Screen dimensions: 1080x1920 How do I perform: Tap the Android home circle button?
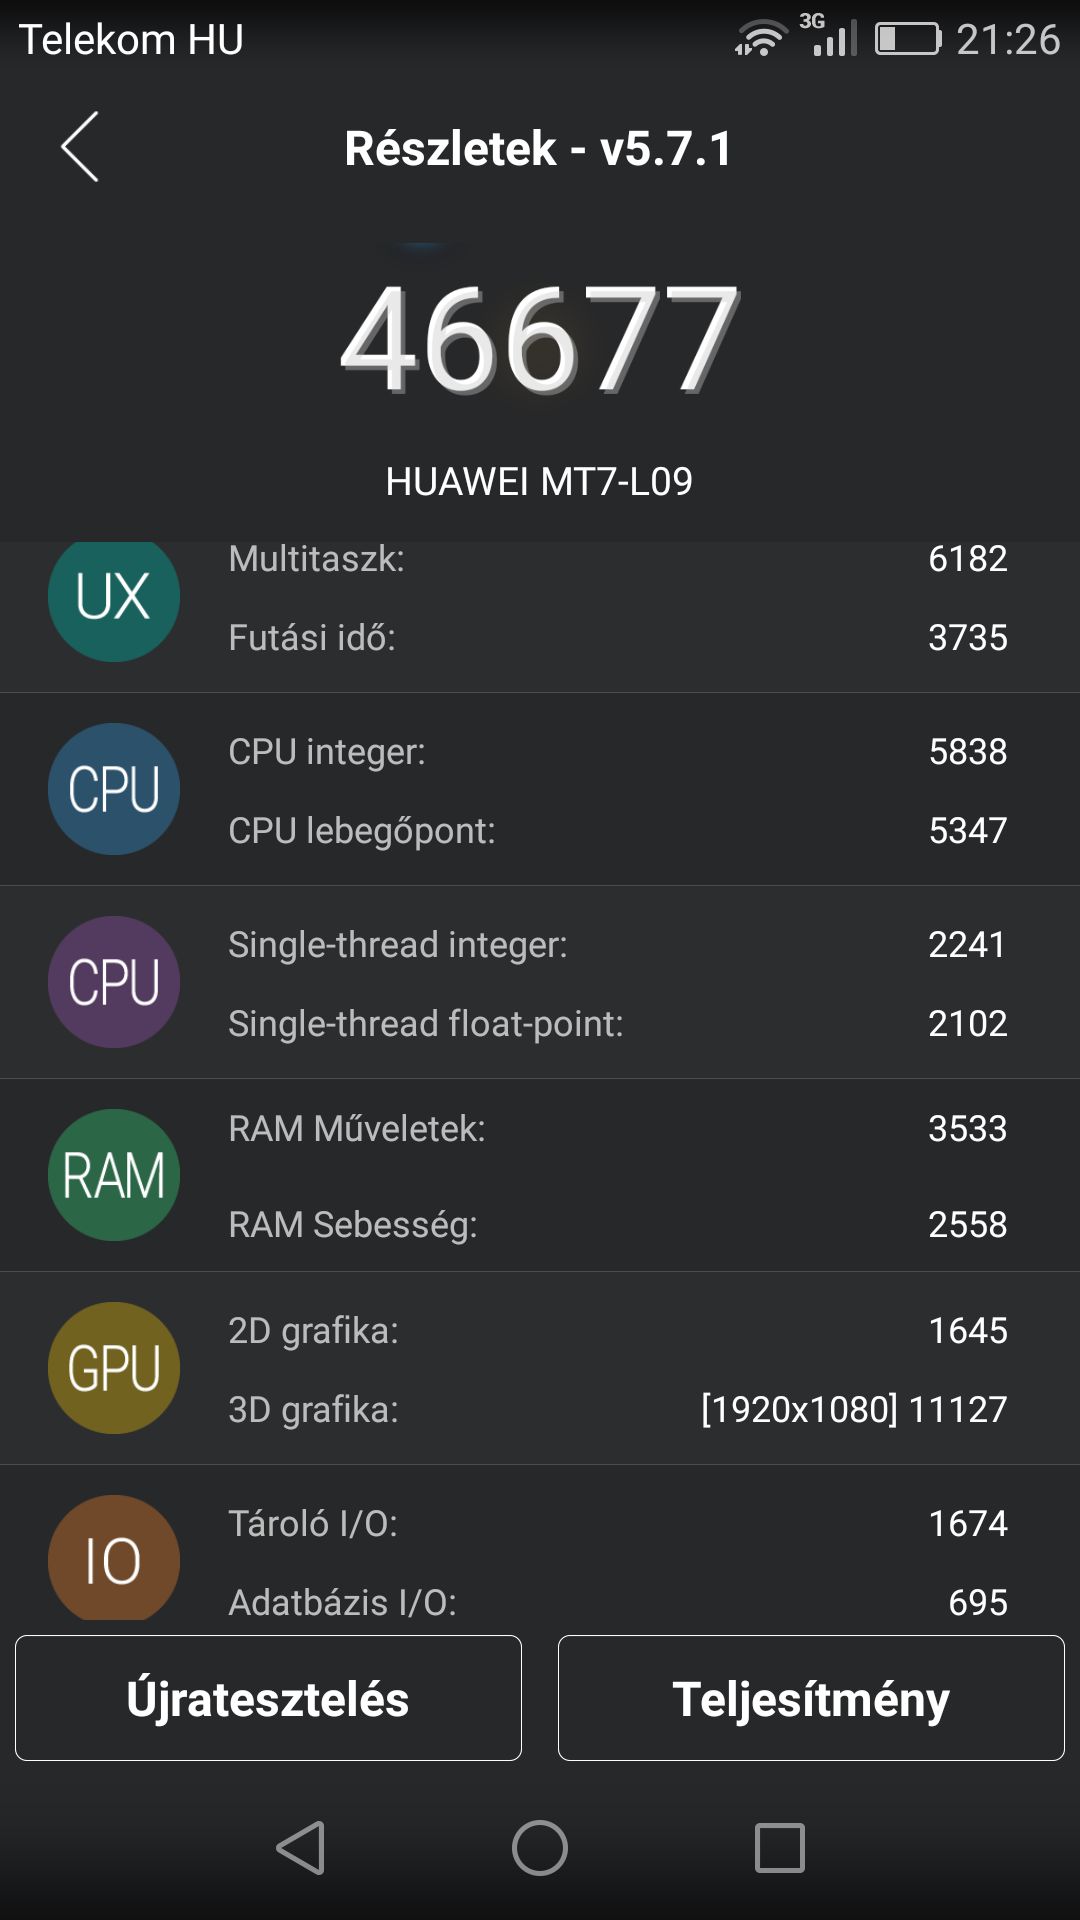[540, 1847]
